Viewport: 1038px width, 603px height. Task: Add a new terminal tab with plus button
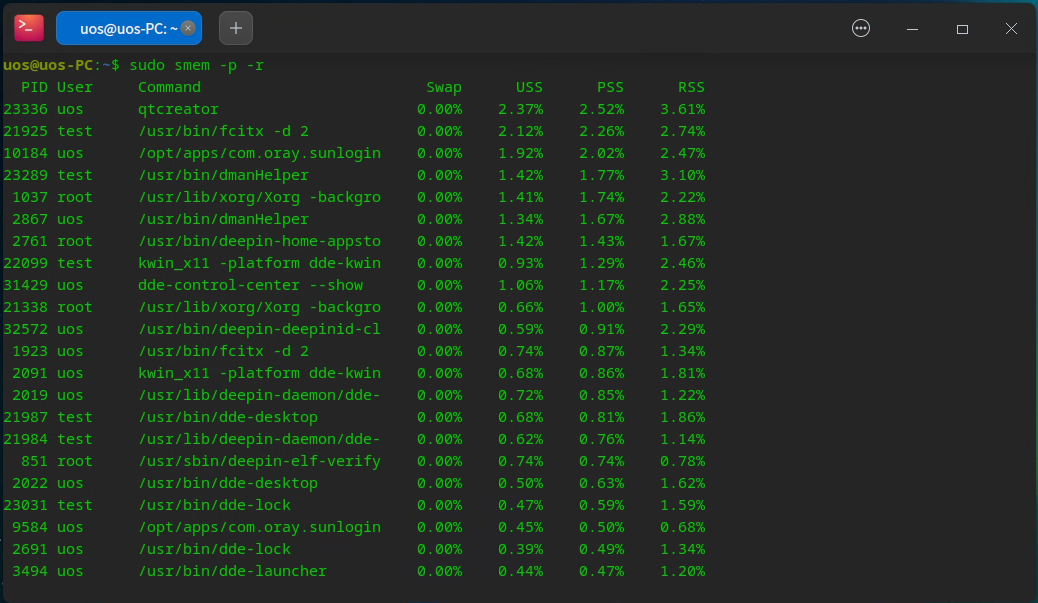click(236, 28)
